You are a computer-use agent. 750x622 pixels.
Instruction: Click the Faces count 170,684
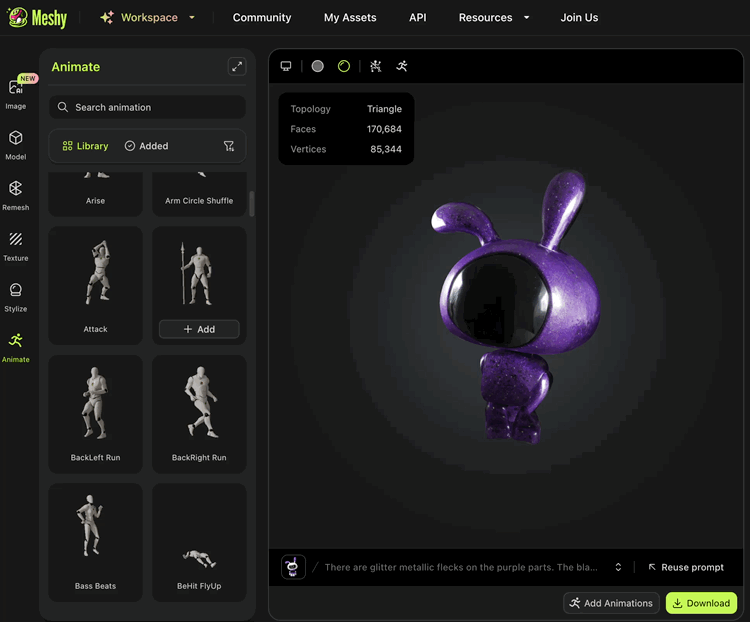[384, 129]
